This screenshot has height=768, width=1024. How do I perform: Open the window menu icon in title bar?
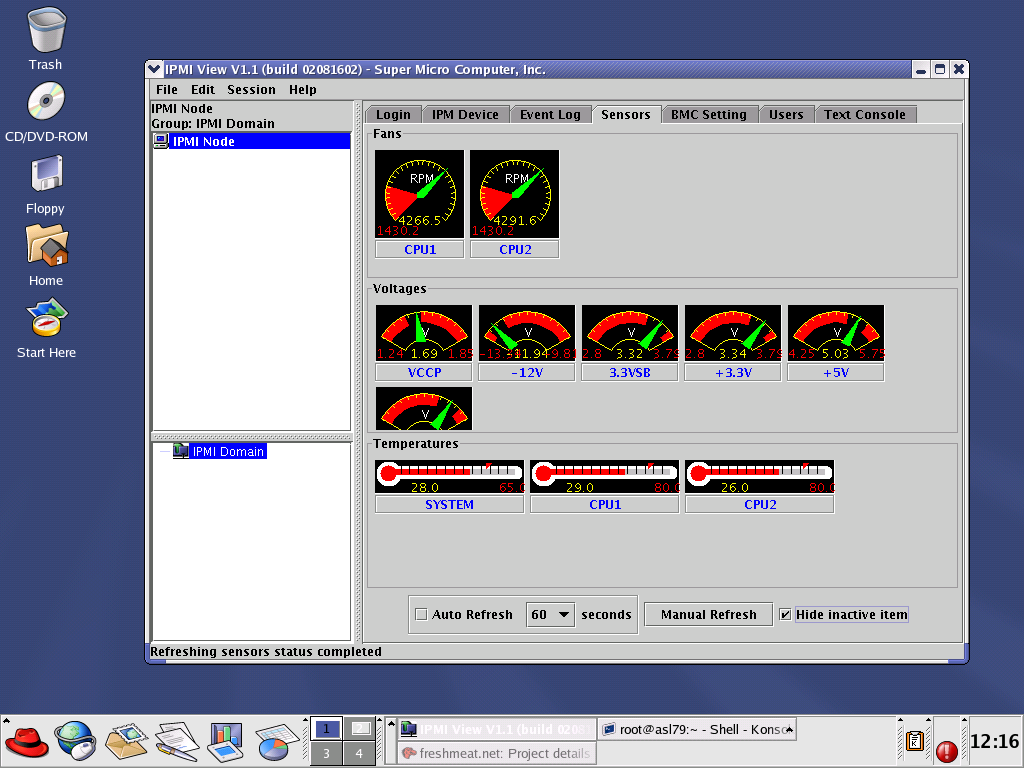click(154, 69)
